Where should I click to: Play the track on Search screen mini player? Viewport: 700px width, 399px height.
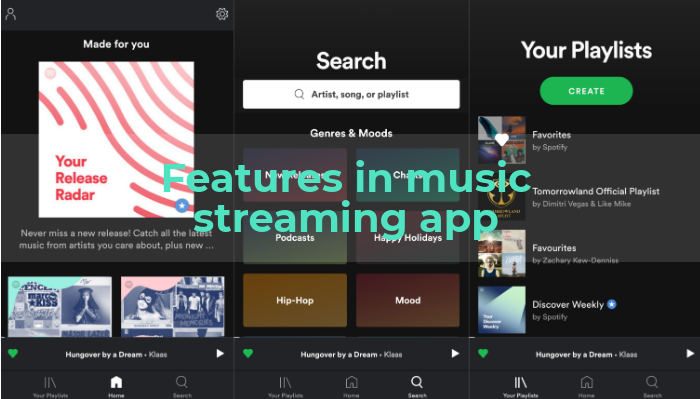[455, 353]
